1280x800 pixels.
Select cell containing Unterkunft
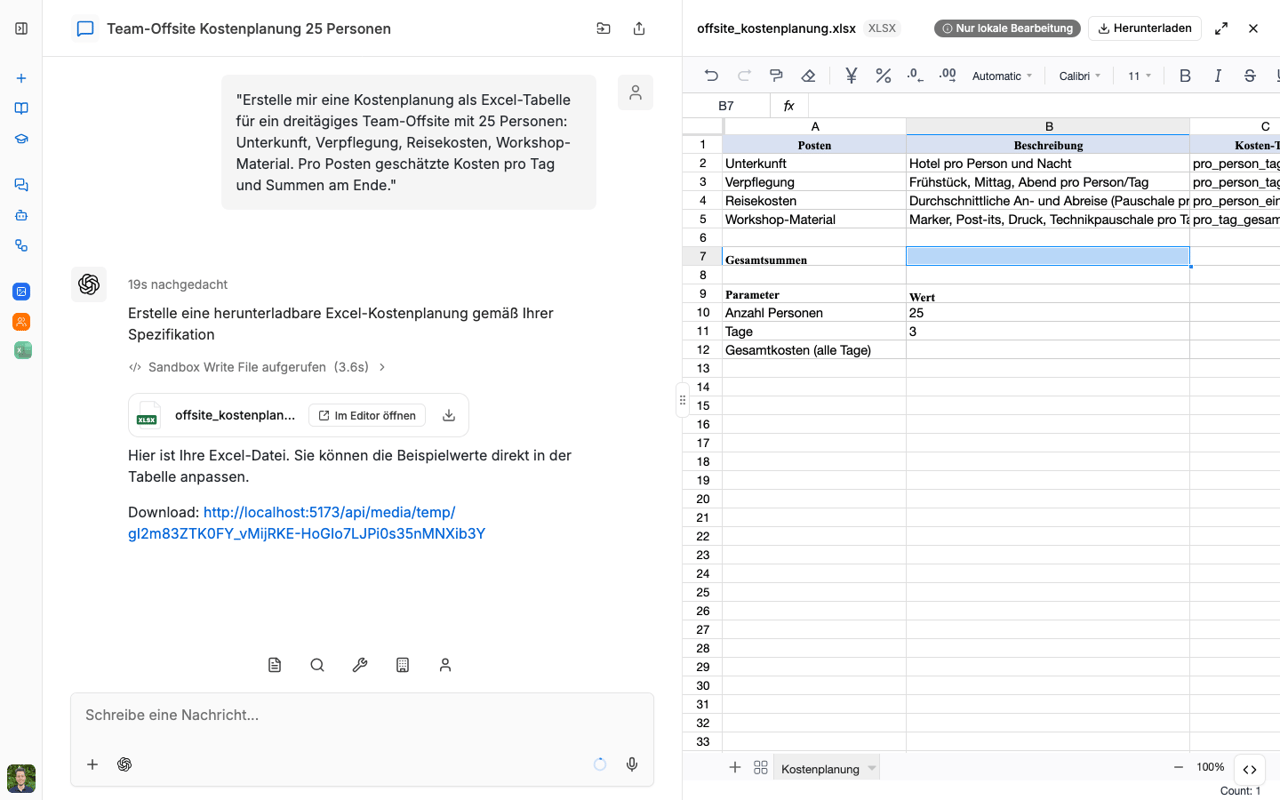pos(815,163)
